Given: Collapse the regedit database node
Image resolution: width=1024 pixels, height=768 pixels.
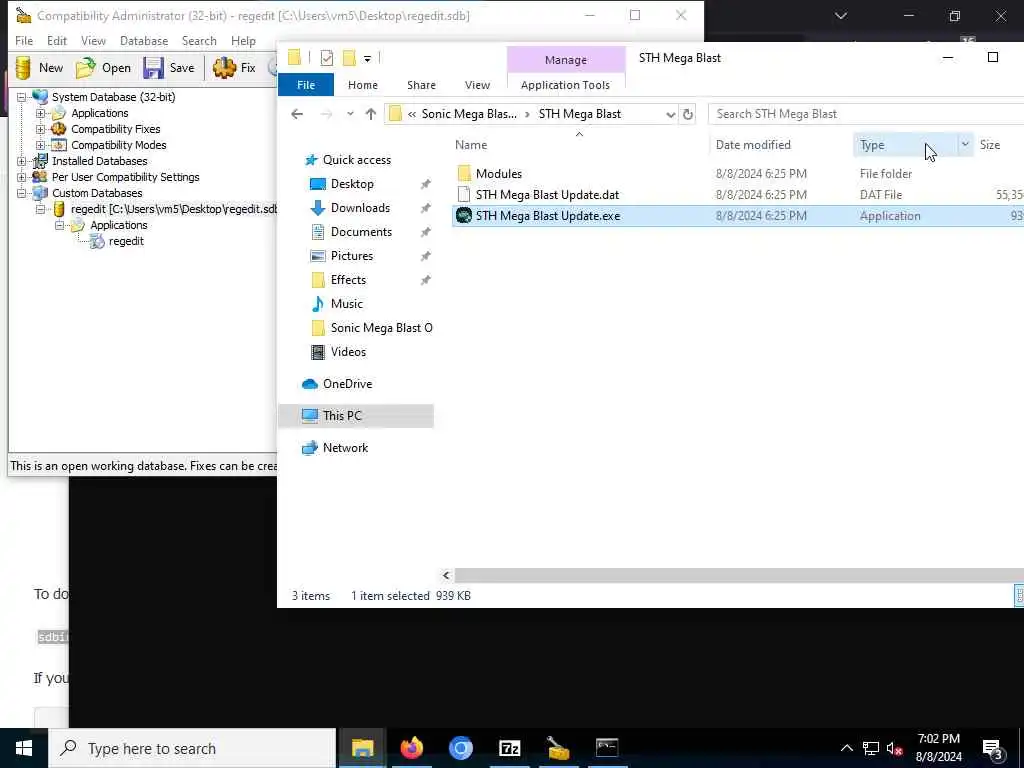Looking at the screenshot, I should click(x=40, y=209).
